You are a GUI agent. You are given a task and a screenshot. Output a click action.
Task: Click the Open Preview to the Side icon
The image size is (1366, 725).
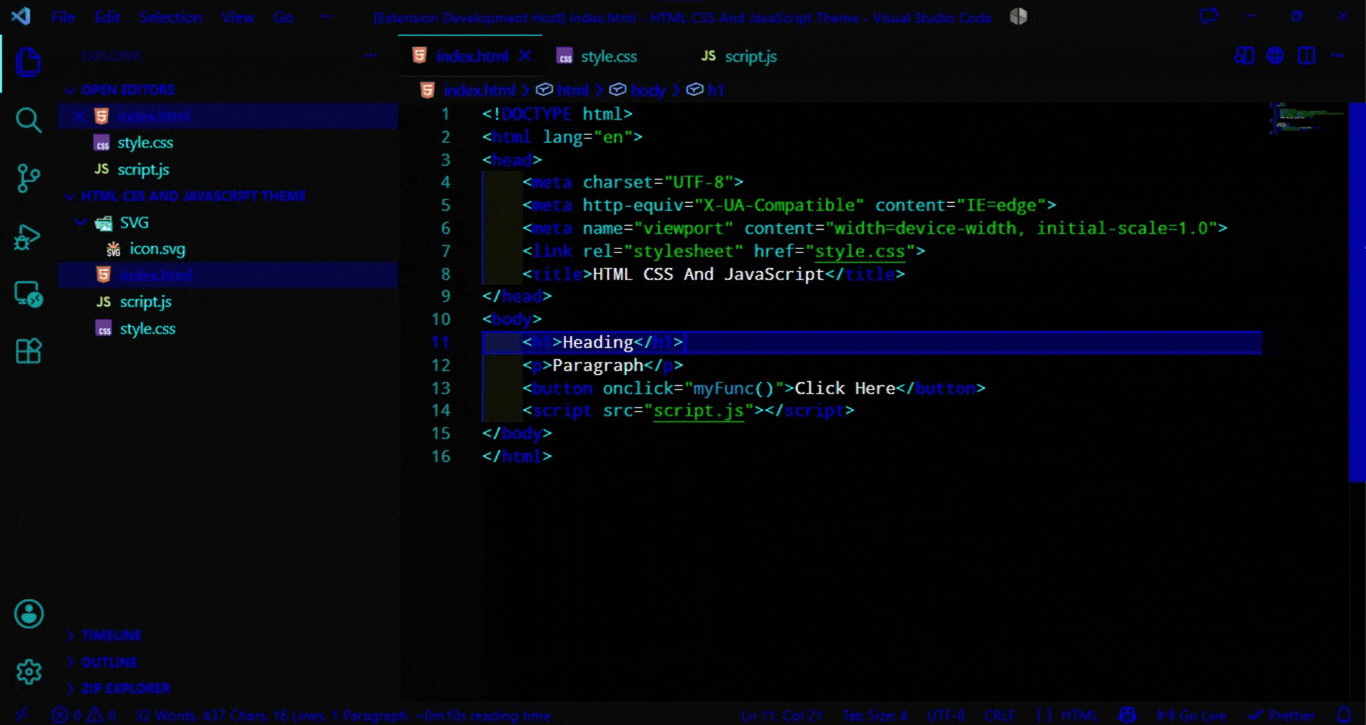[x=1243, y=56]
